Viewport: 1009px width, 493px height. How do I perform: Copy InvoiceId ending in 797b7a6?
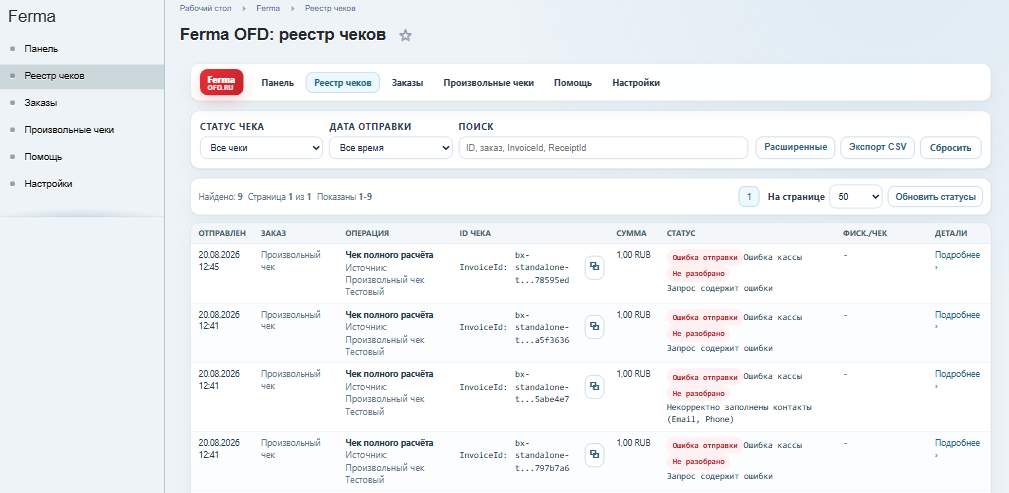click(595, 455)
